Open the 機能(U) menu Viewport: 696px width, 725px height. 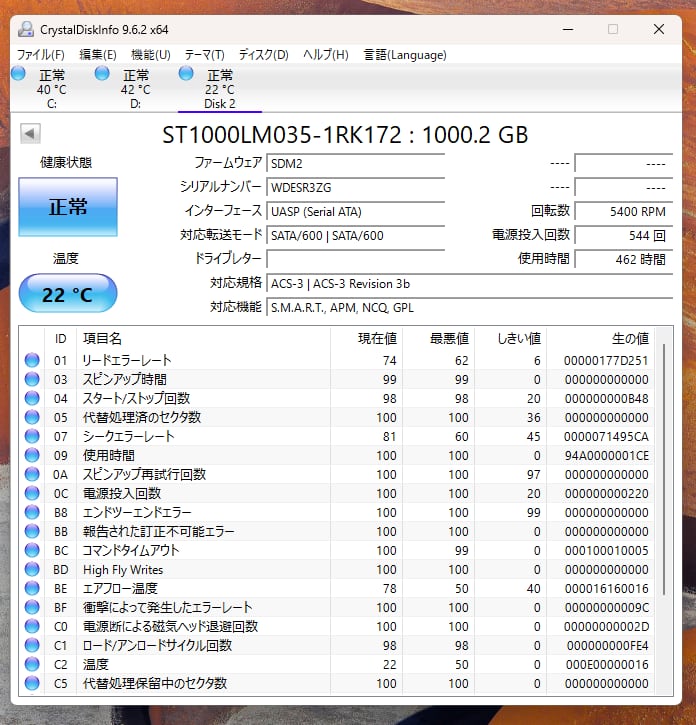point(150,54)
